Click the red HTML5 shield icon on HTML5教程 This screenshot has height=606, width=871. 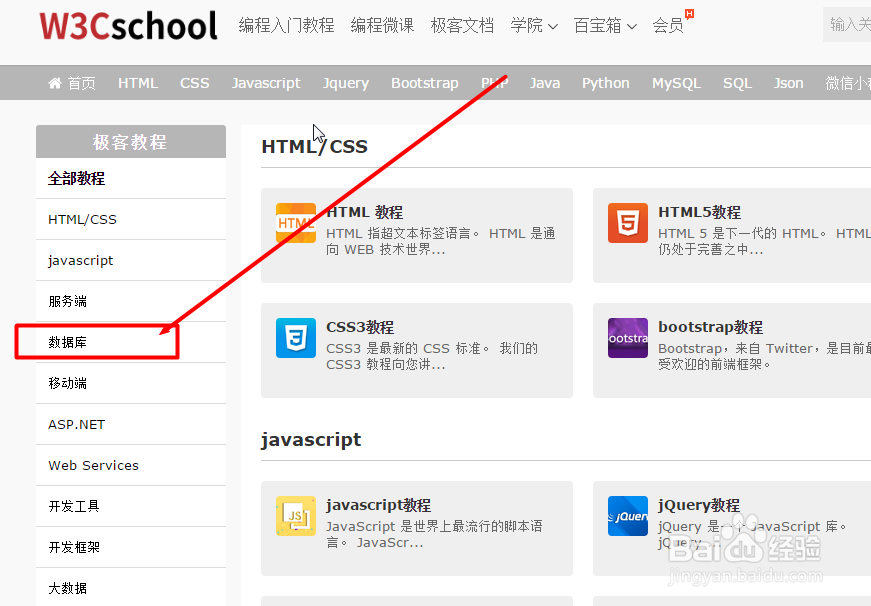tap(627, 222)
